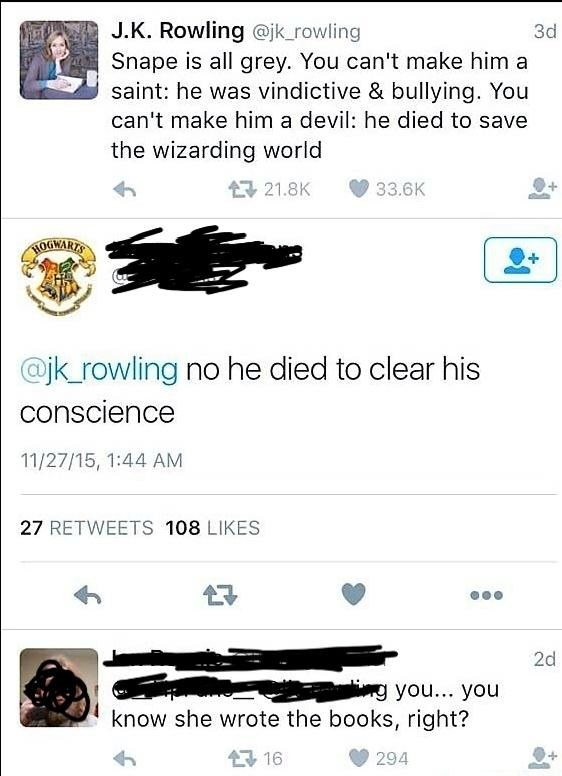Reply to the 'clear his conscience' tweet
Viewport: 562px width, 776px height.
[x=88, y=595]
